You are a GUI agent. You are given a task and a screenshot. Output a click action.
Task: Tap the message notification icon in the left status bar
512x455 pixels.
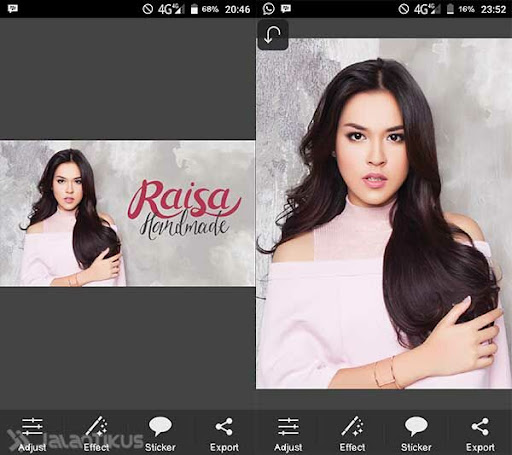point(13,9)
